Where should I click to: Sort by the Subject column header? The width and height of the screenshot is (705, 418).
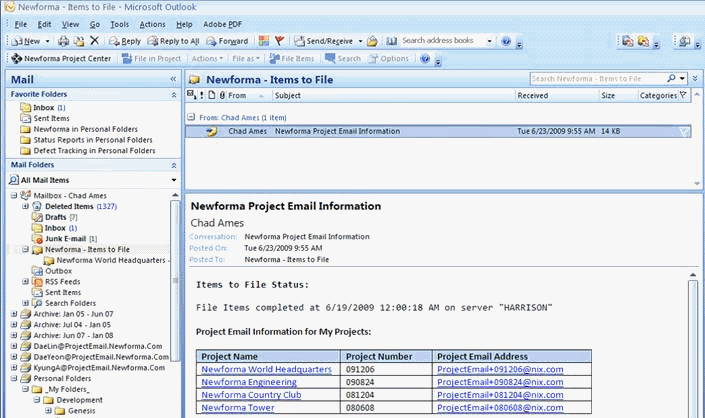393,95
